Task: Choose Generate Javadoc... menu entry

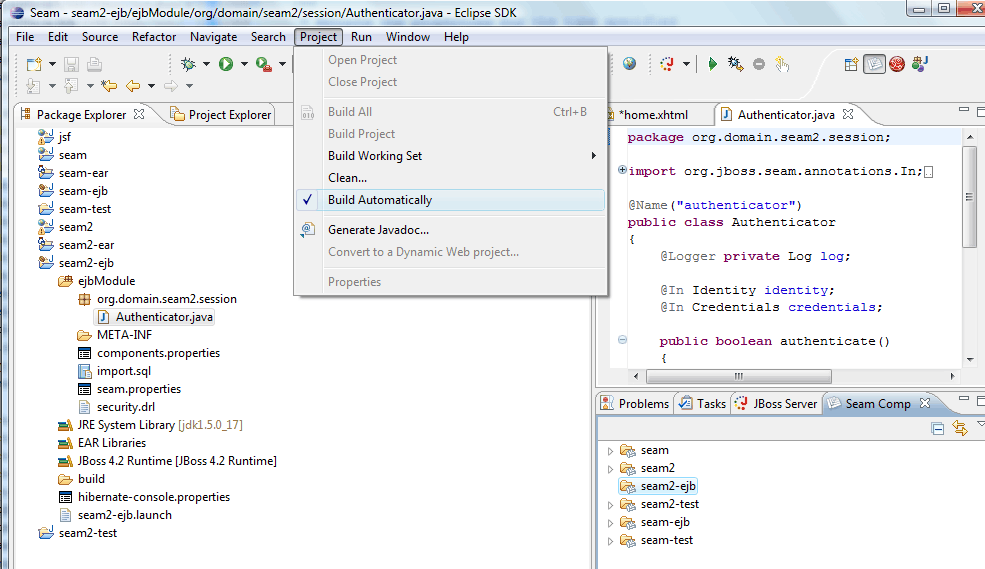Action: tap(378, 230)
